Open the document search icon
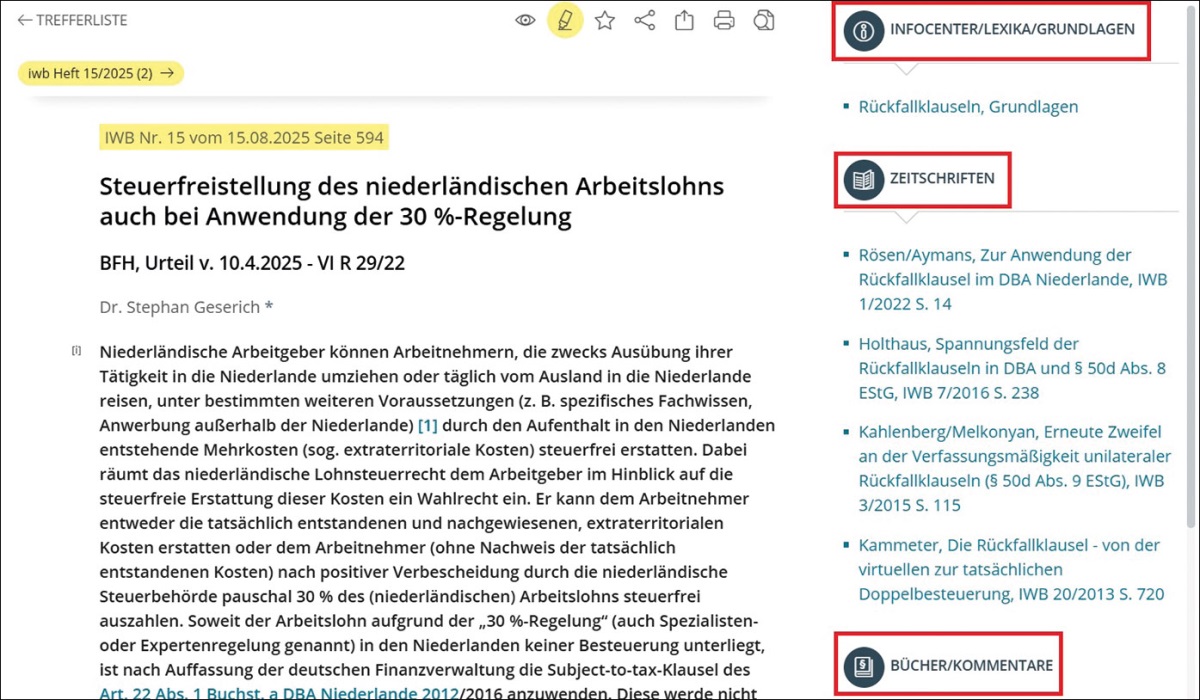The width and height of the screenshot is (1200, 700). click(764, 21)
